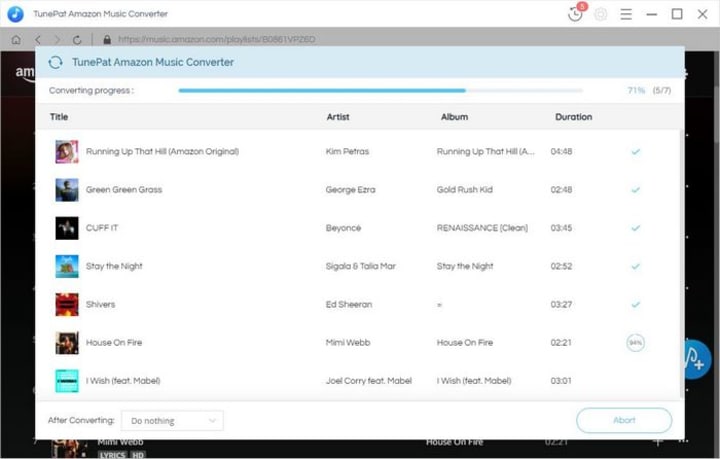720x459 pixels.
Task: Click artist Beyoncé
Action: point(343,228)
